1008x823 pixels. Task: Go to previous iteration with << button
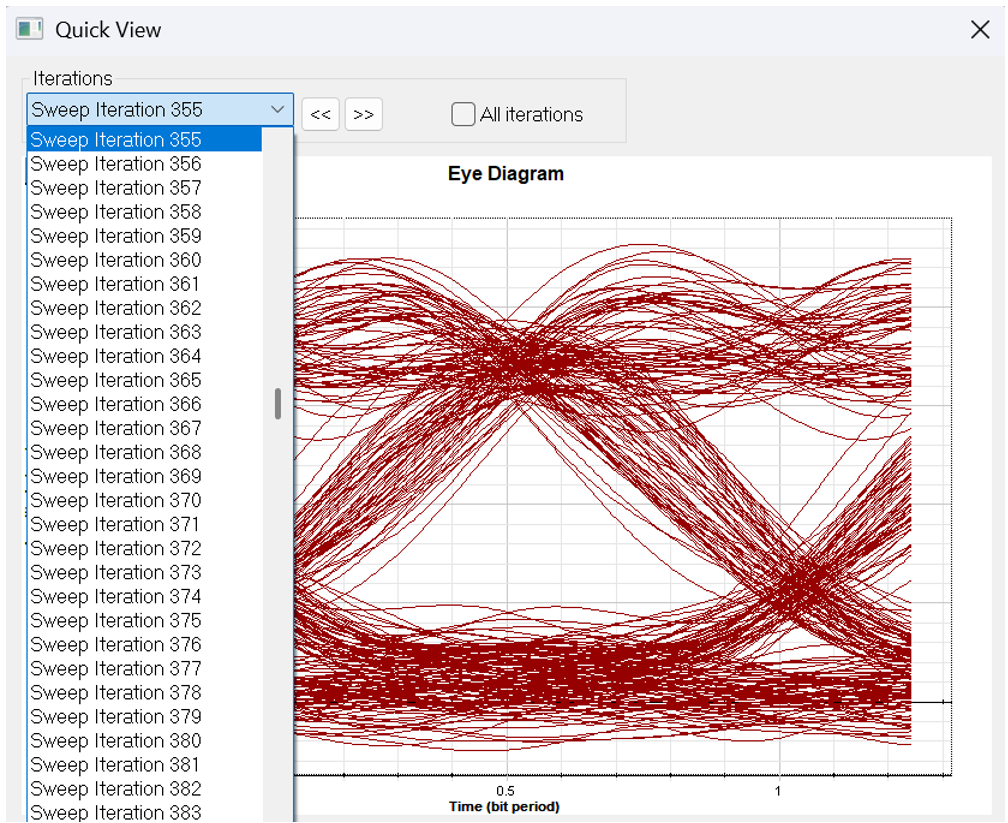[320, 115]
